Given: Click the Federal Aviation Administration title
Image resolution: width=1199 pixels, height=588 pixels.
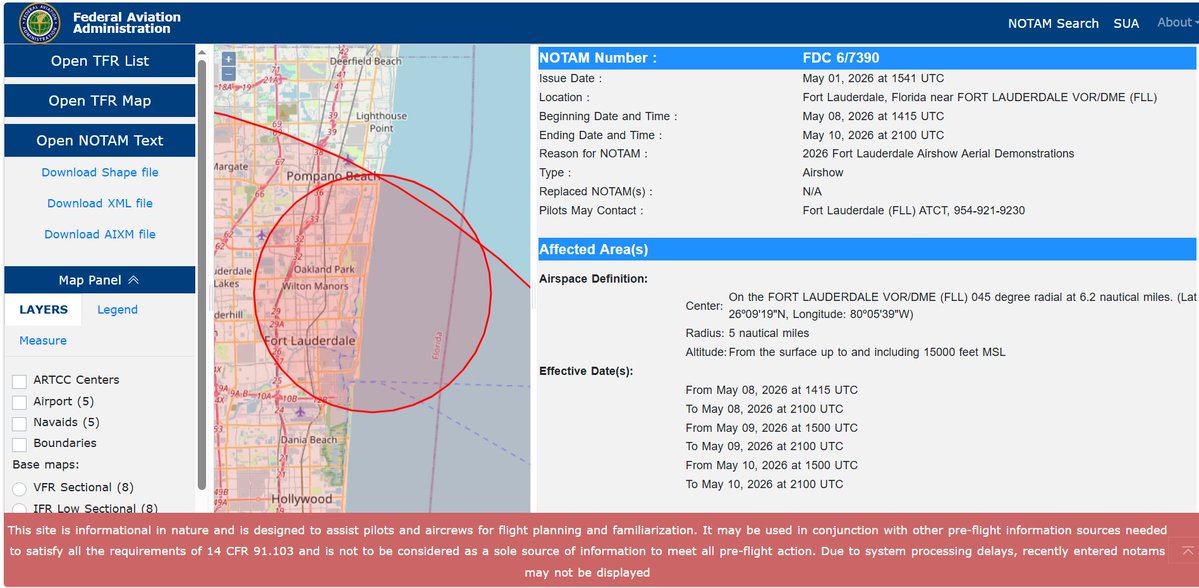Looking at the screenshot, I should click(127, 23).
